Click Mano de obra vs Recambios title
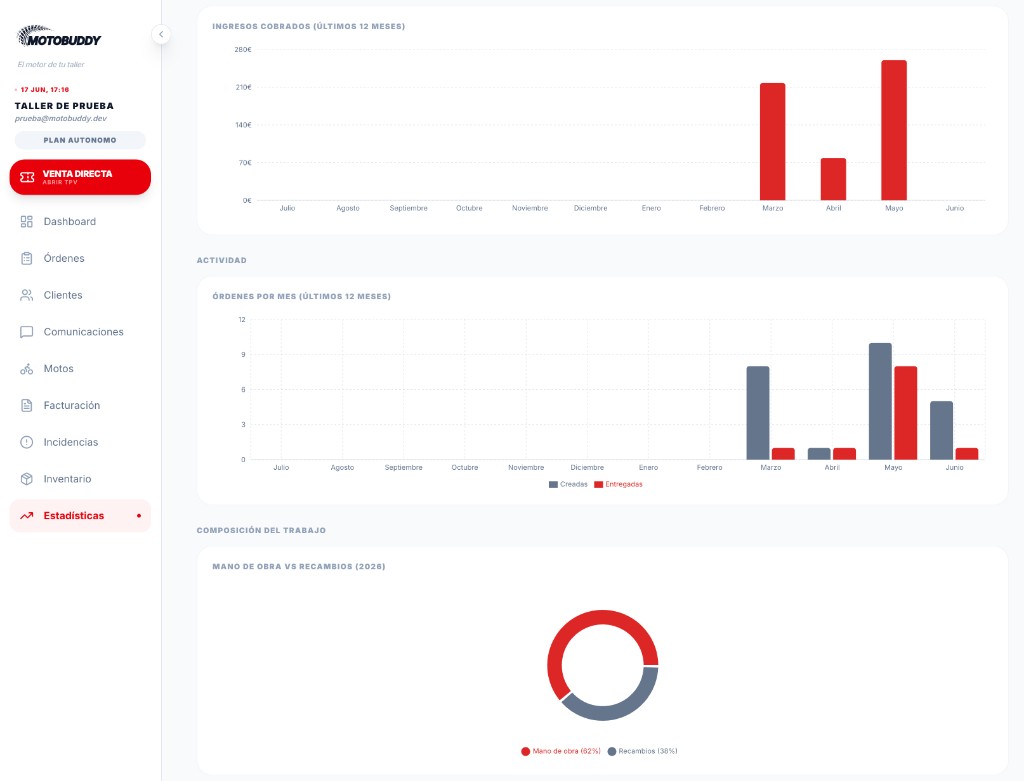This screenshot has height=781, width=1024. point(298,567)
